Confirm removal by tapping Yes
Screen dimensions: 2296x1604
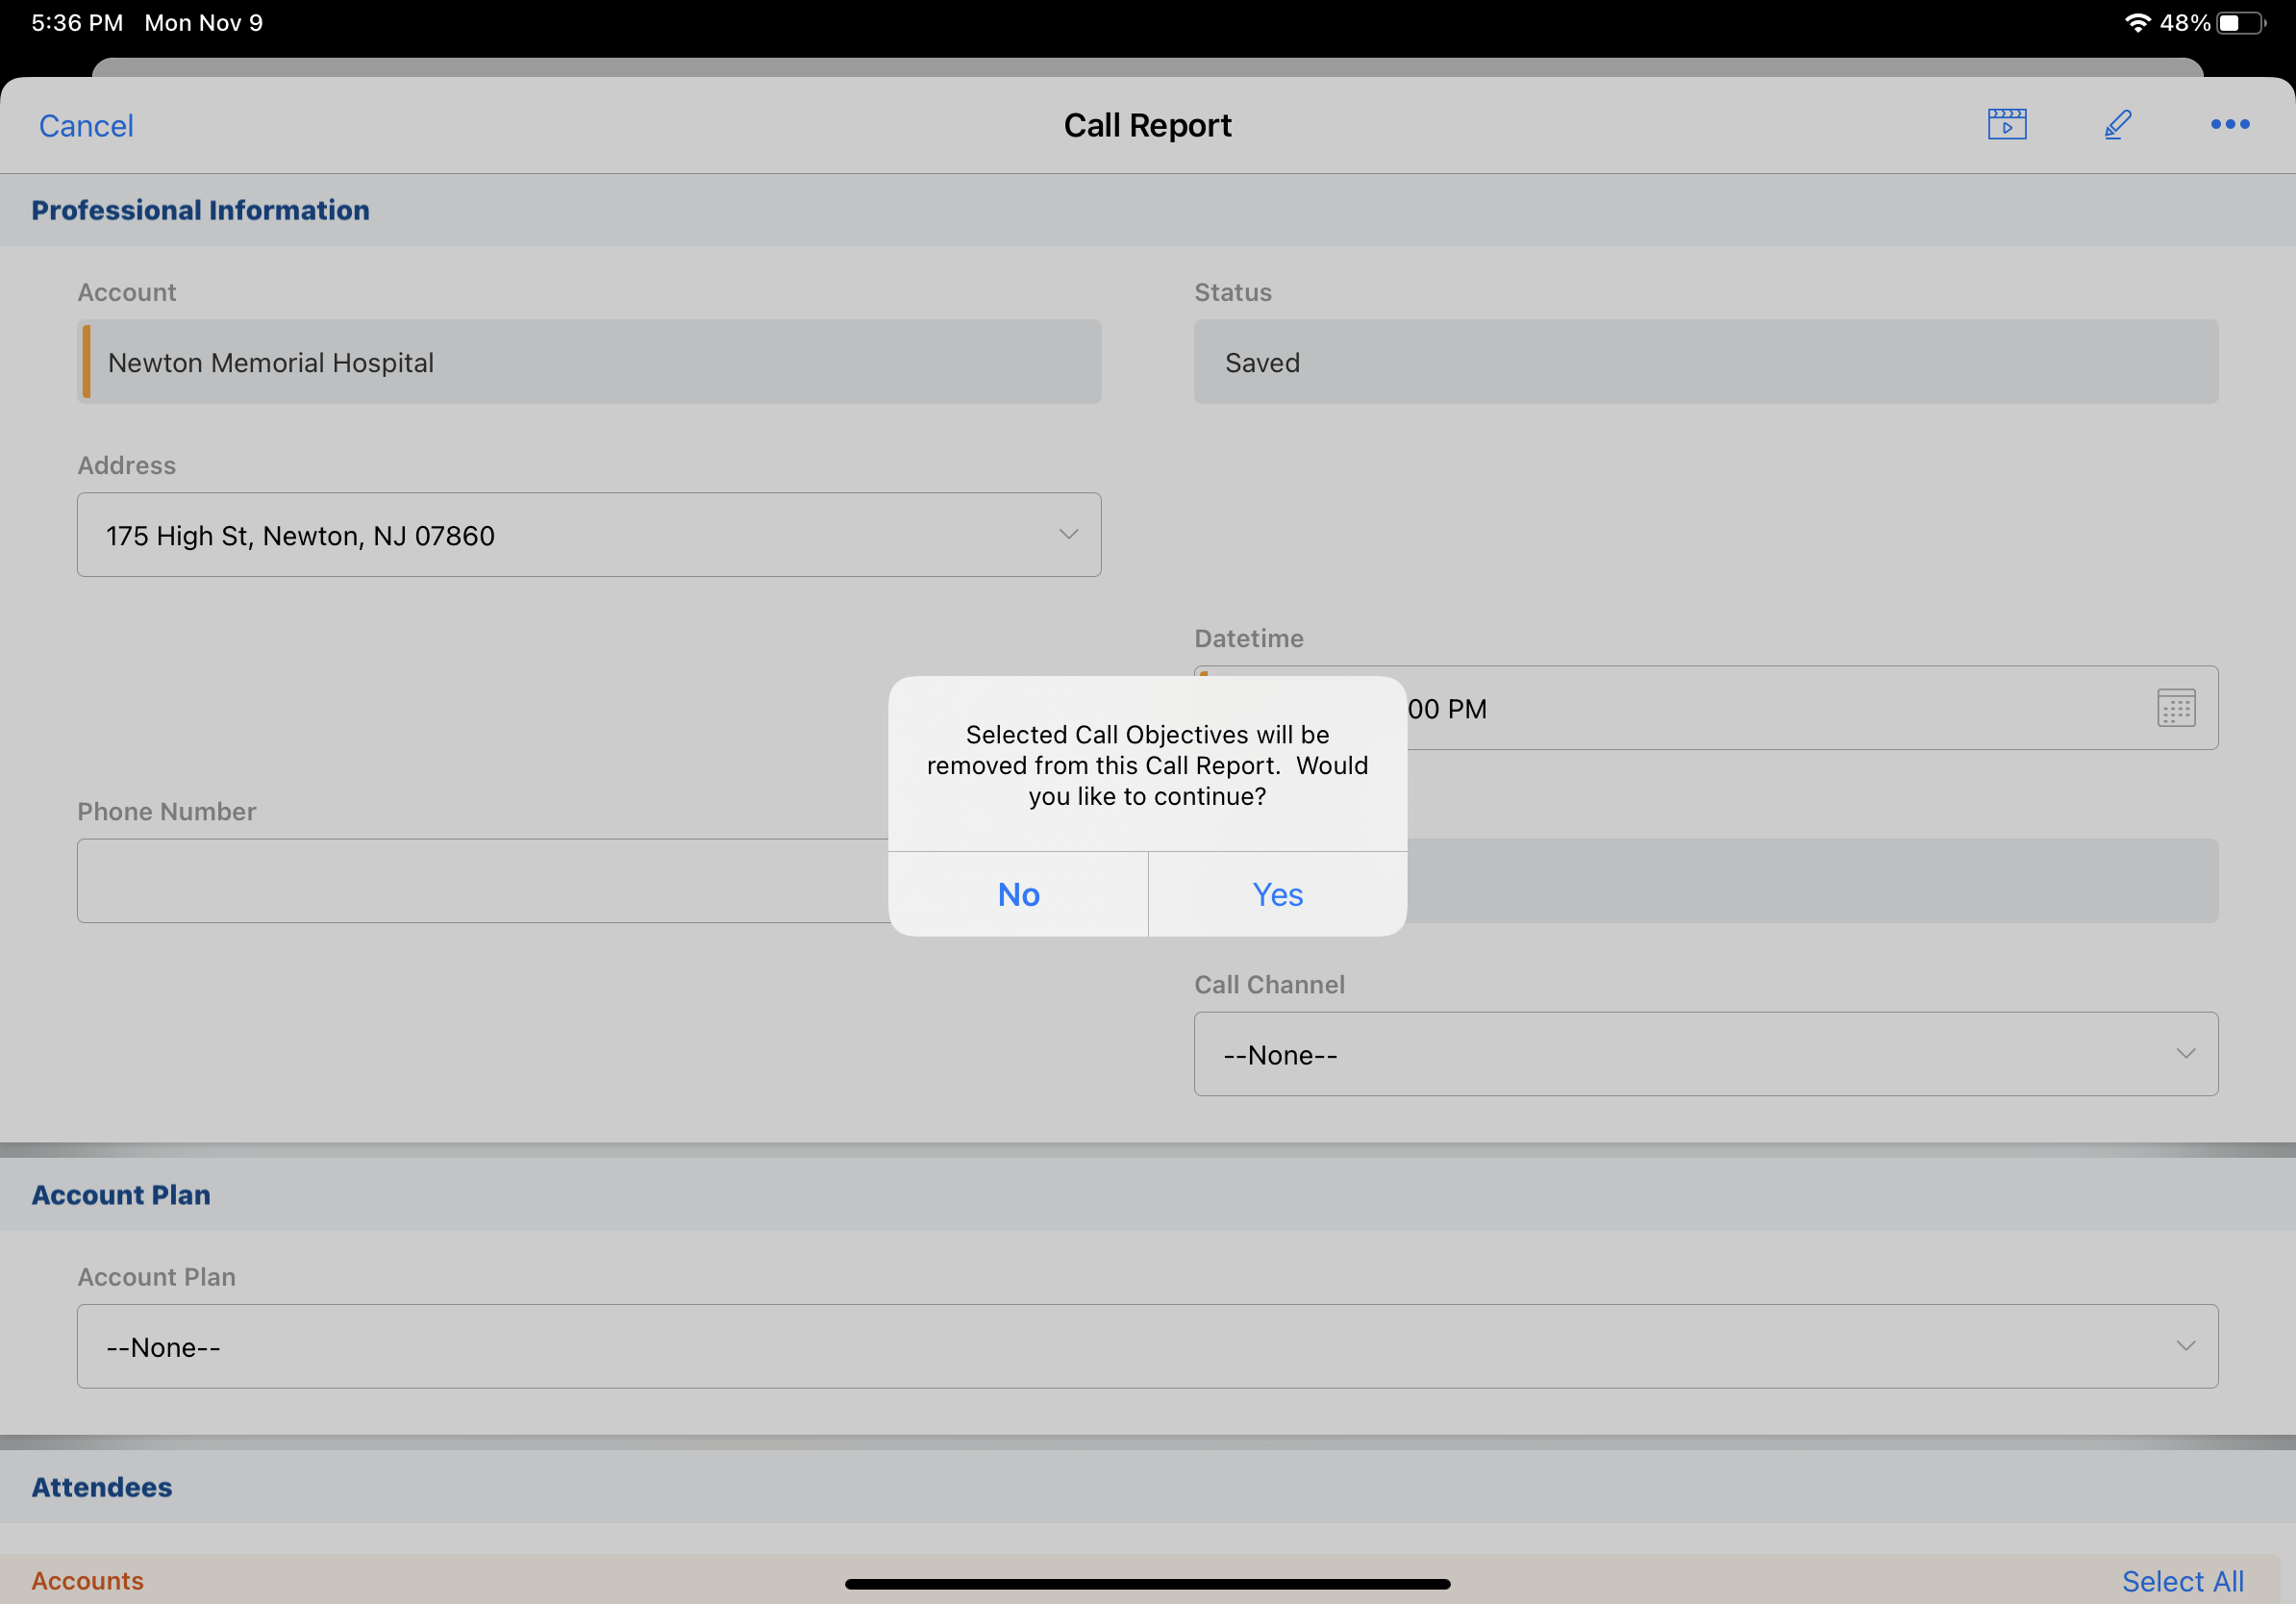(x=1277, y=894)
